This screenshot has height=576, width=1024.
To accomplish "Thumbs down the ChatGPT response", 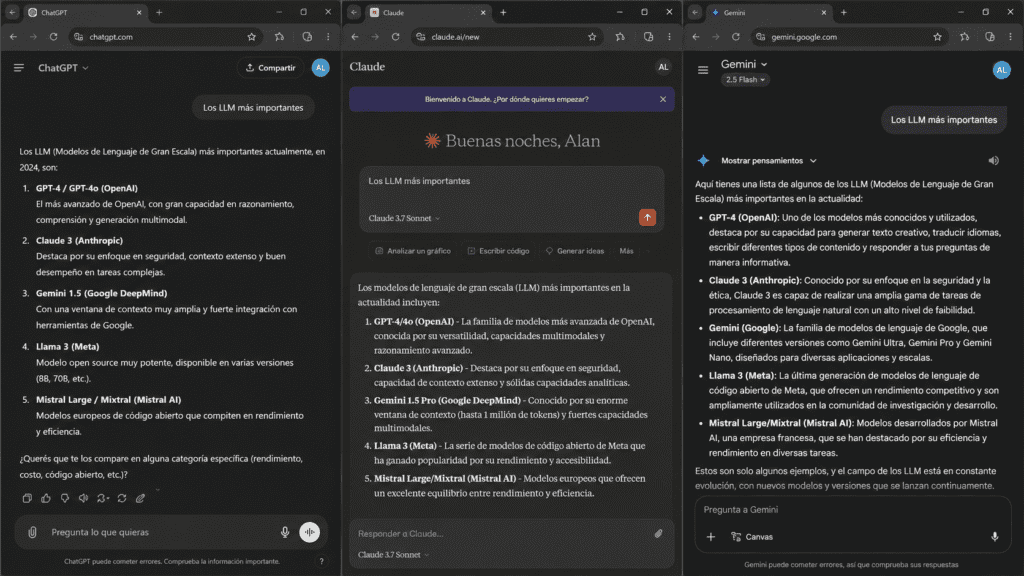I will coord(65,498).
